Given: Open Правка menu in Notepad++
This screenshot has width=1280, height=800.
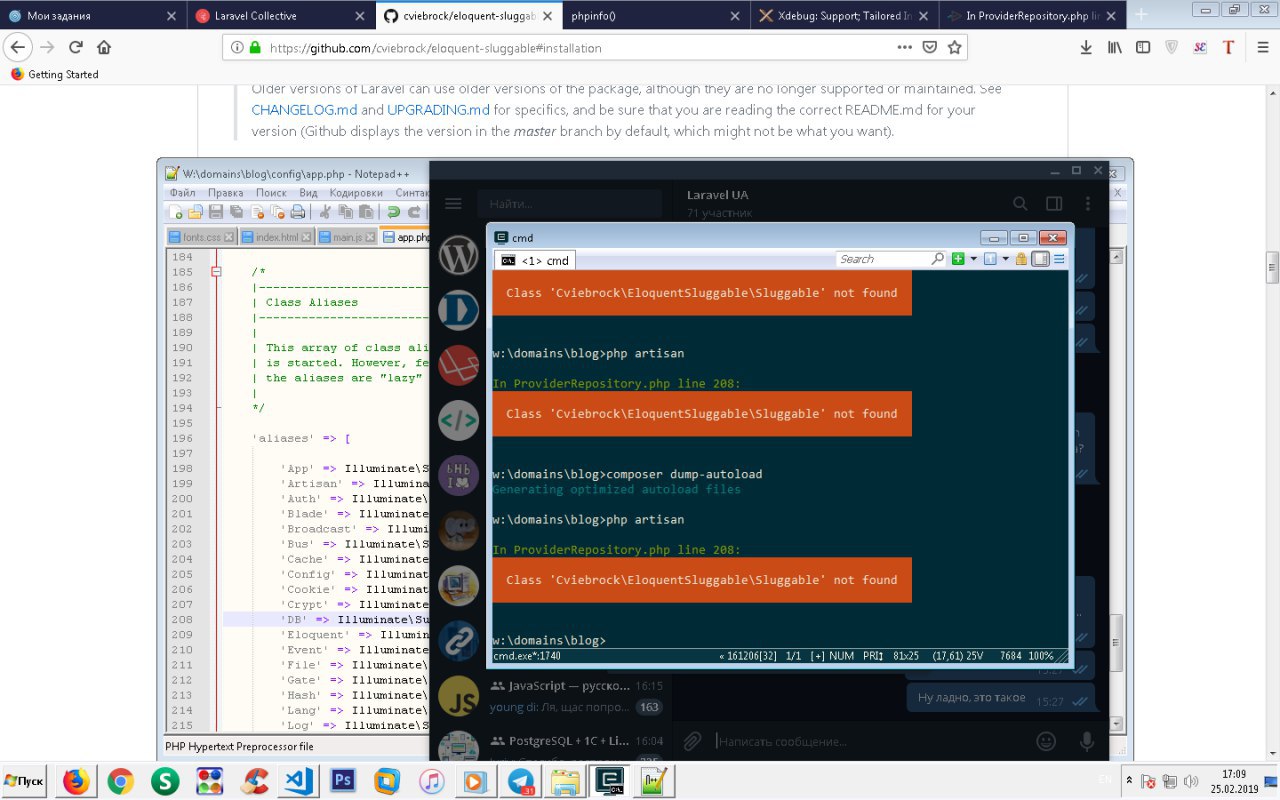Looking at the screenshot, I should click(226, 193).
